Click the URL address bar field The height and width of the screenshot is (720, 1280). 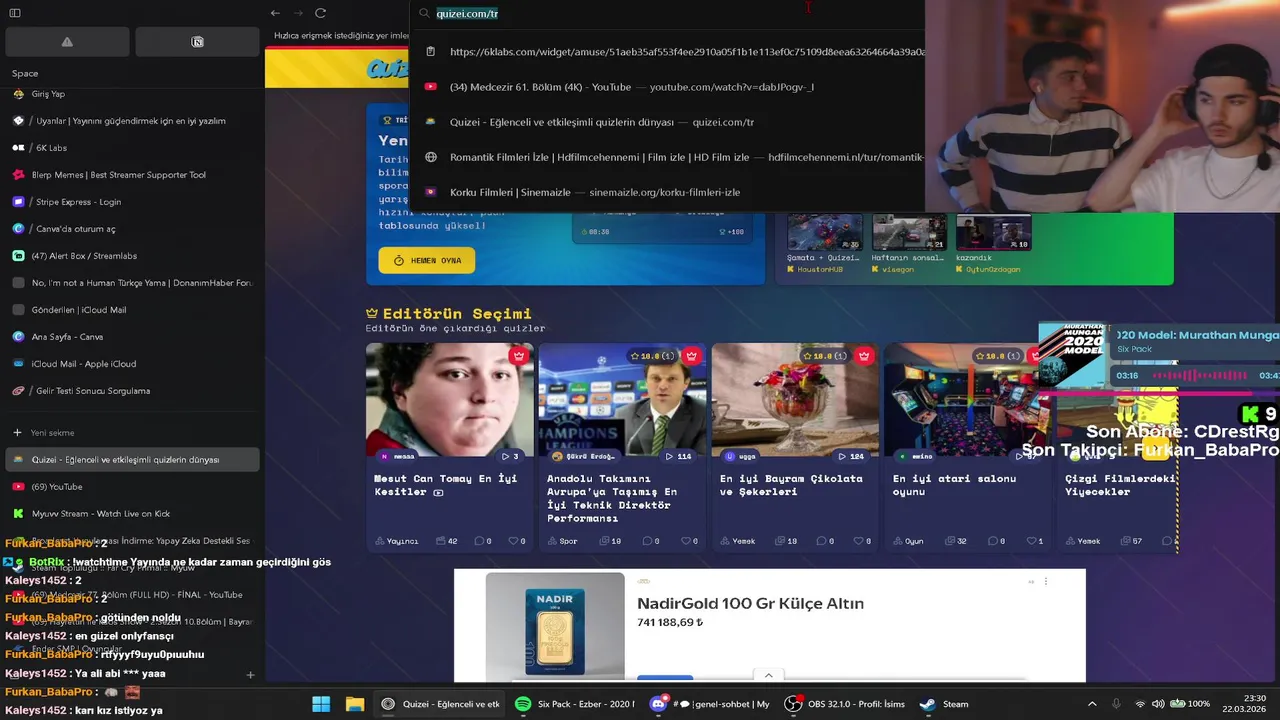(x=667, y=14)
